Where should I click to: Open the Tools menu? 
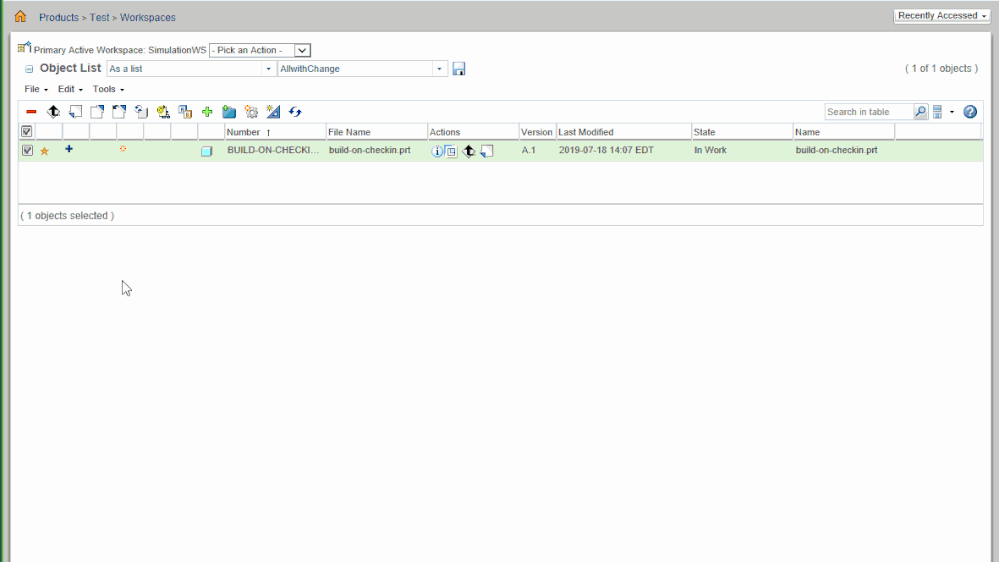(108, 89)
